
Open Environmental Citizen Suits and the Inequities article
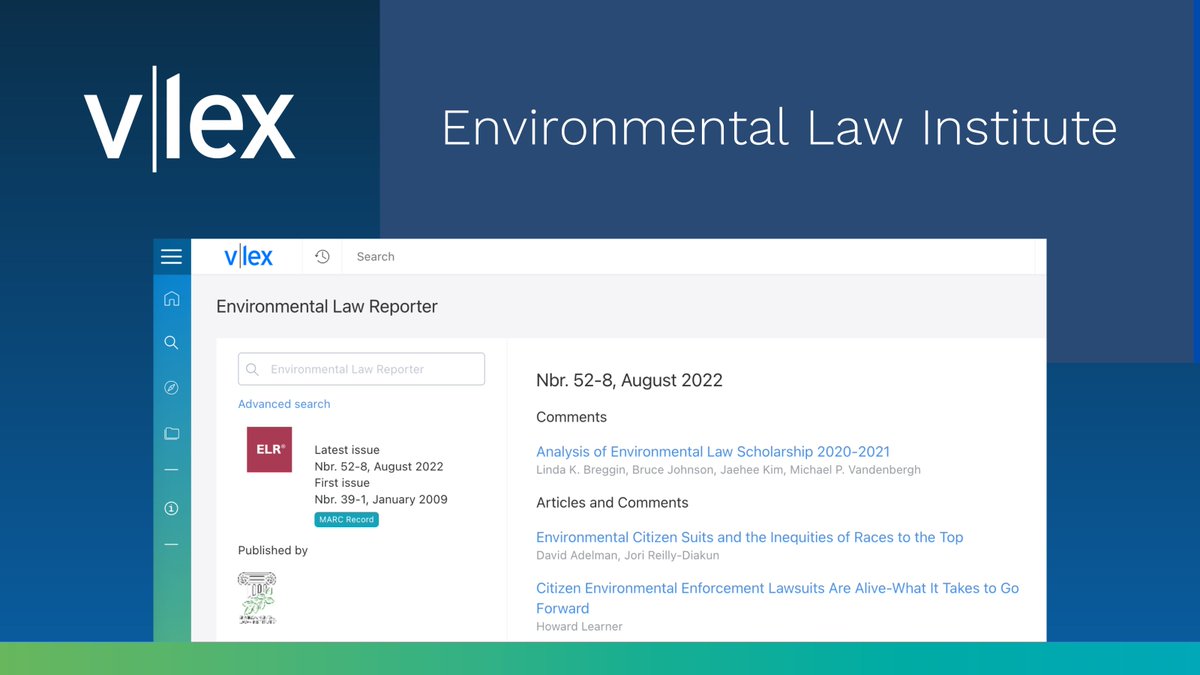[750, 537]
